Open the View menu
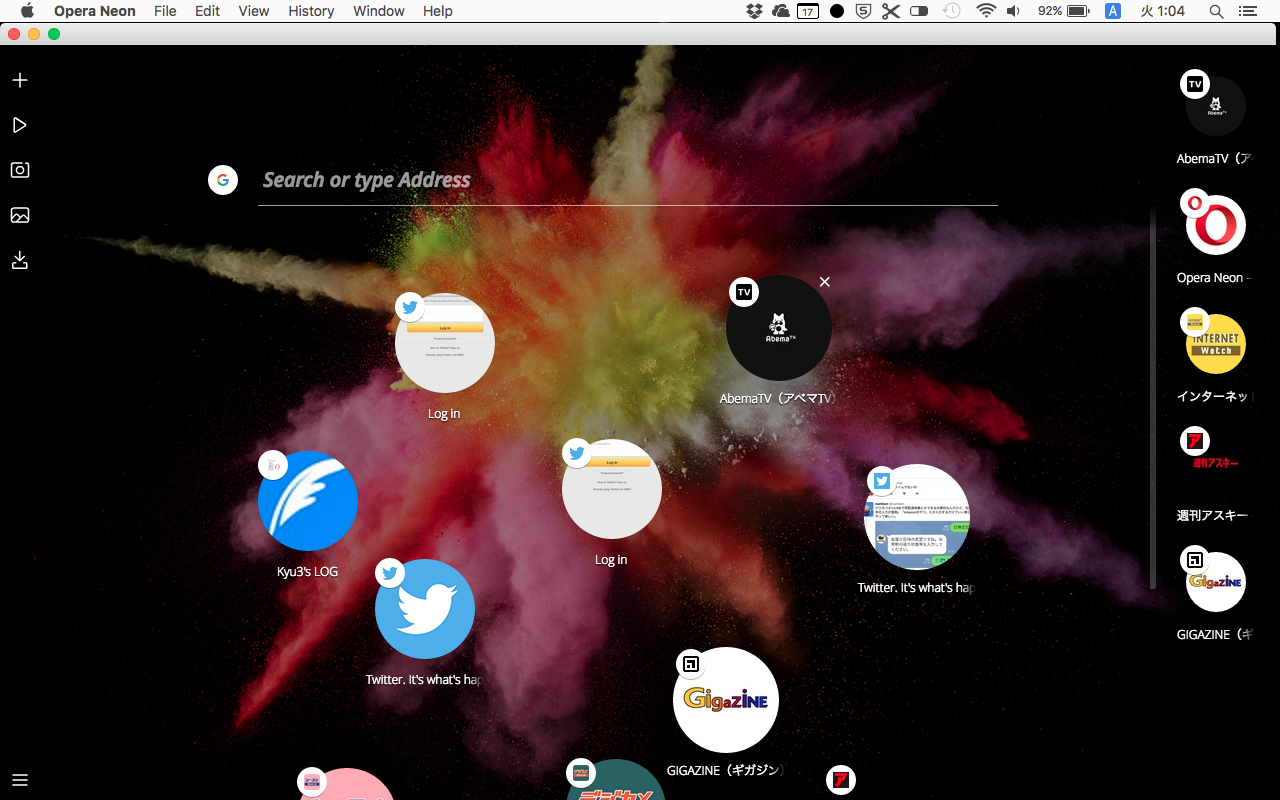The width and height of the screenshot is (1280, 800). pos(254,11)
